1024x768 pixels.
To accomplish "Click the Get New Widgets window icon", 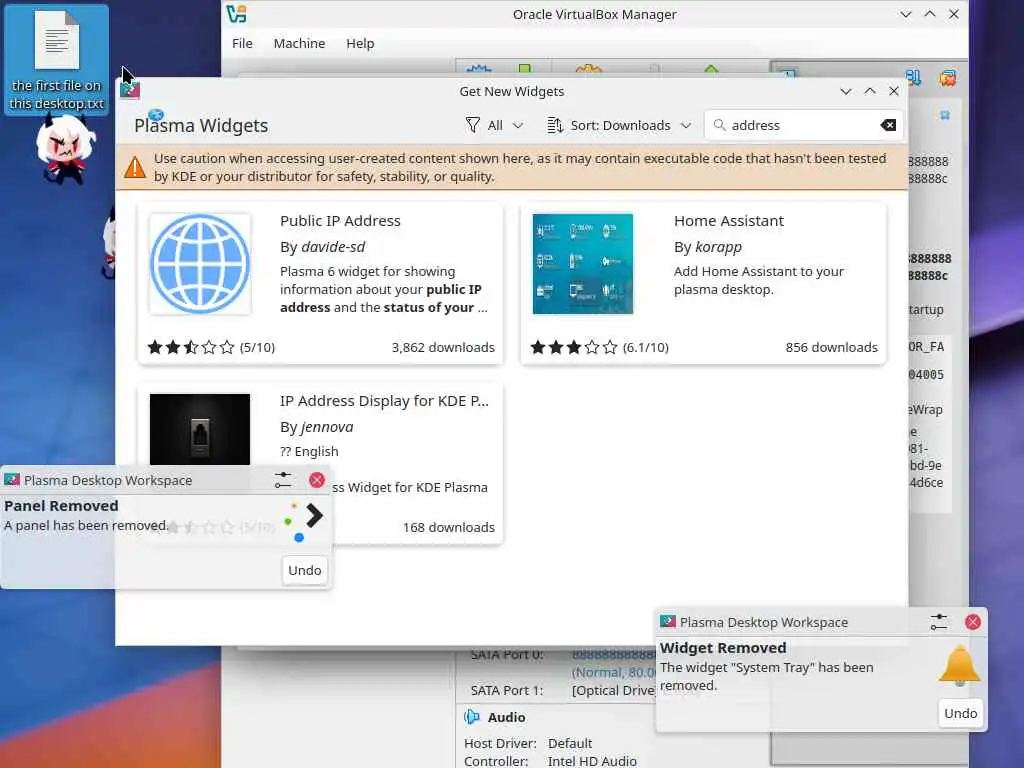I will tap(130, 89).
